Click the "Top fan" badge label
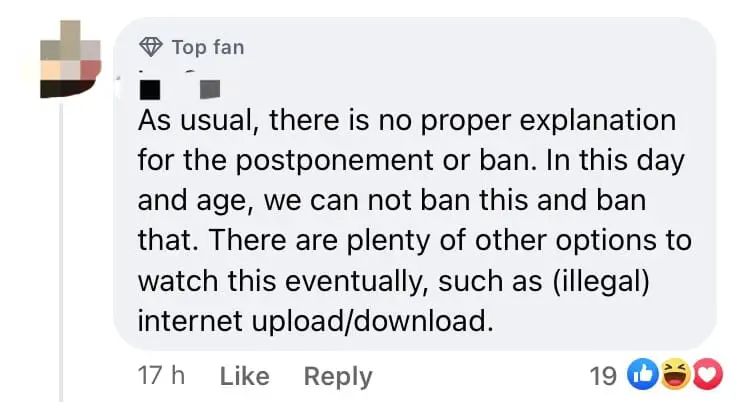 207,47
